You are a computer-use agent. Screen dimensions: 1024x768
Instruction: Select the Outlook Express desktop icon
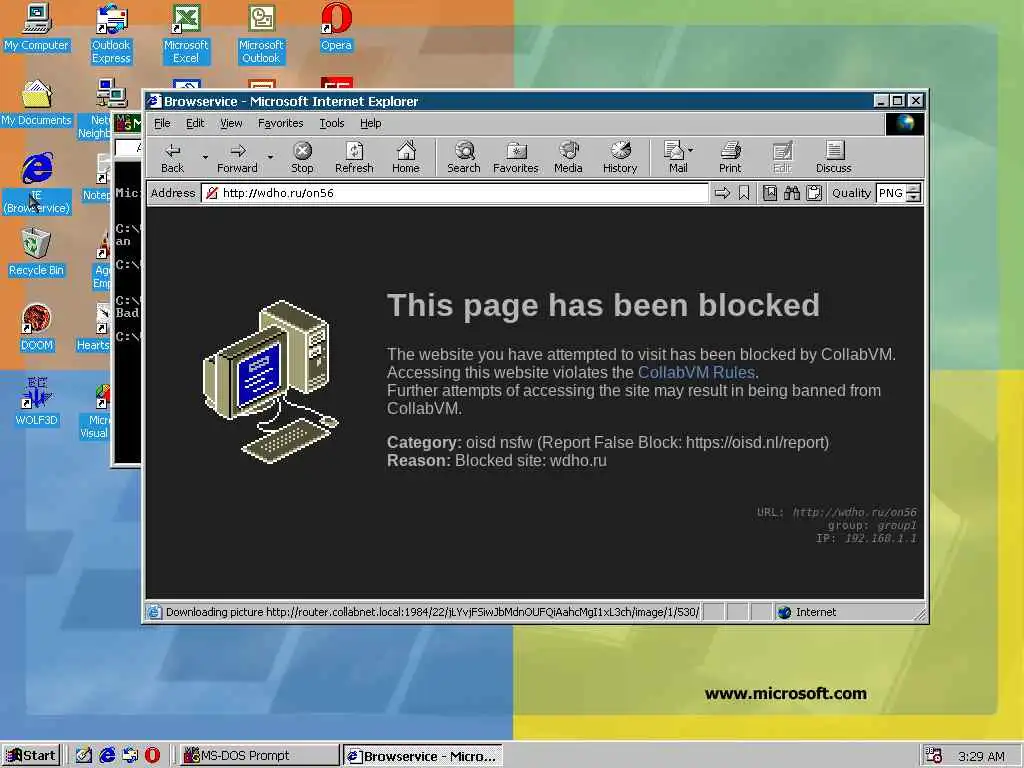pyautogui.click(x=111, y=34)
